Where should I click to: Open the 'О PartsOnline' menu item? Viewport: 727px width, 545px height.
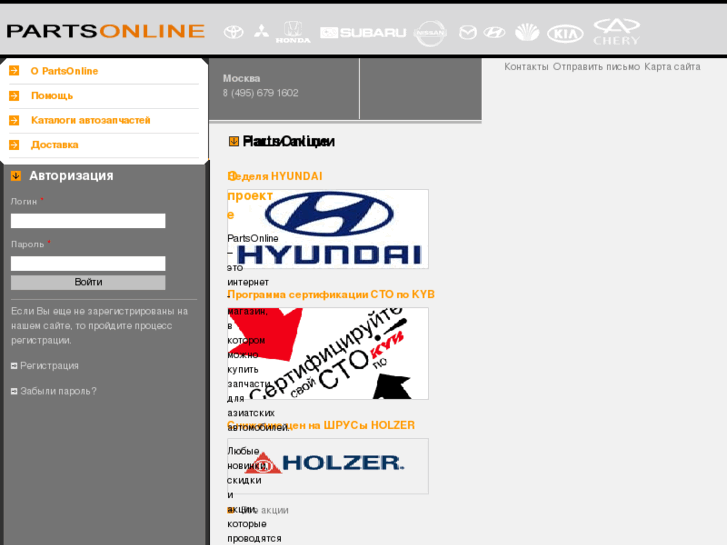point(64,71)
